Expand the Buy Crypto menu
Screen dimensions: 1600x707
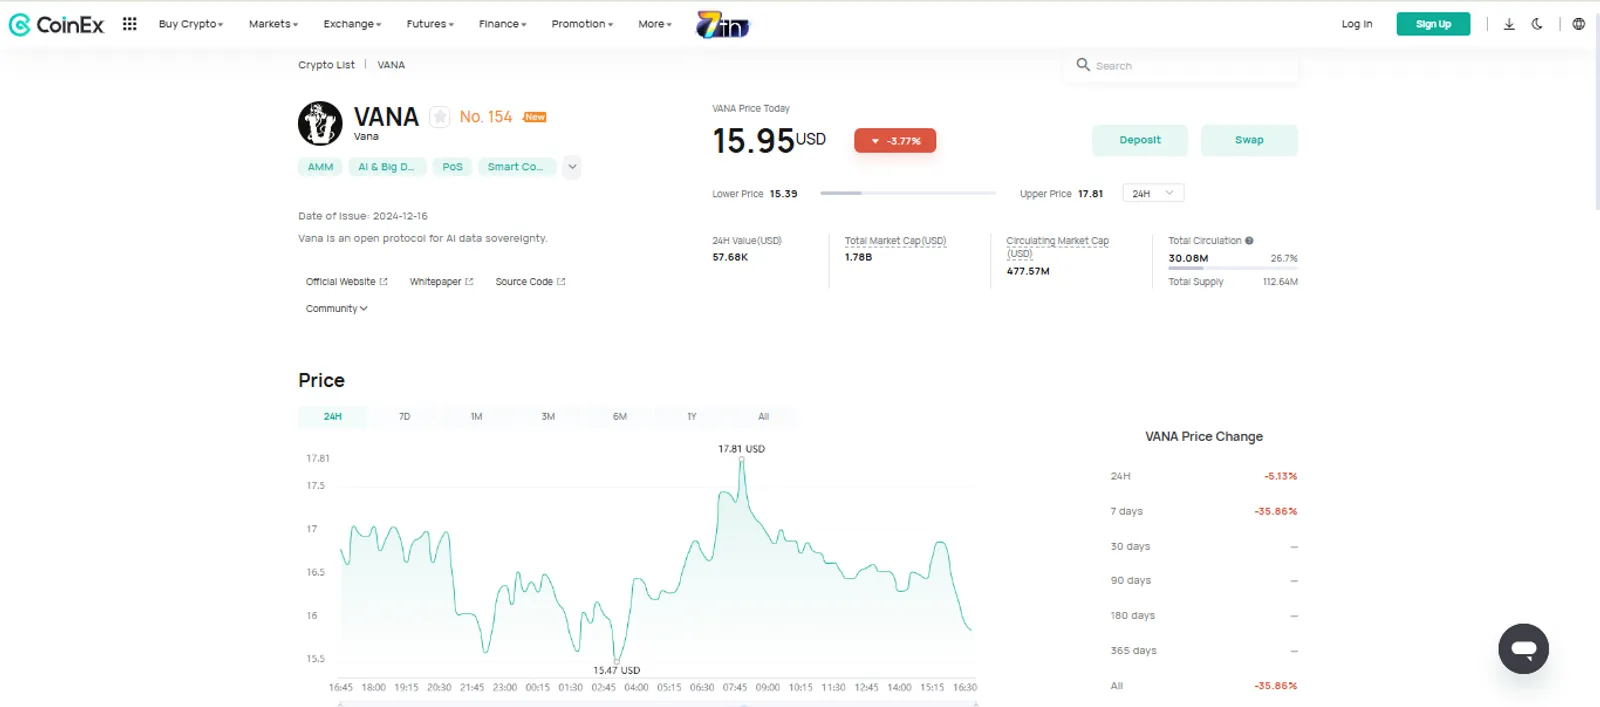(x=191, y=24)
